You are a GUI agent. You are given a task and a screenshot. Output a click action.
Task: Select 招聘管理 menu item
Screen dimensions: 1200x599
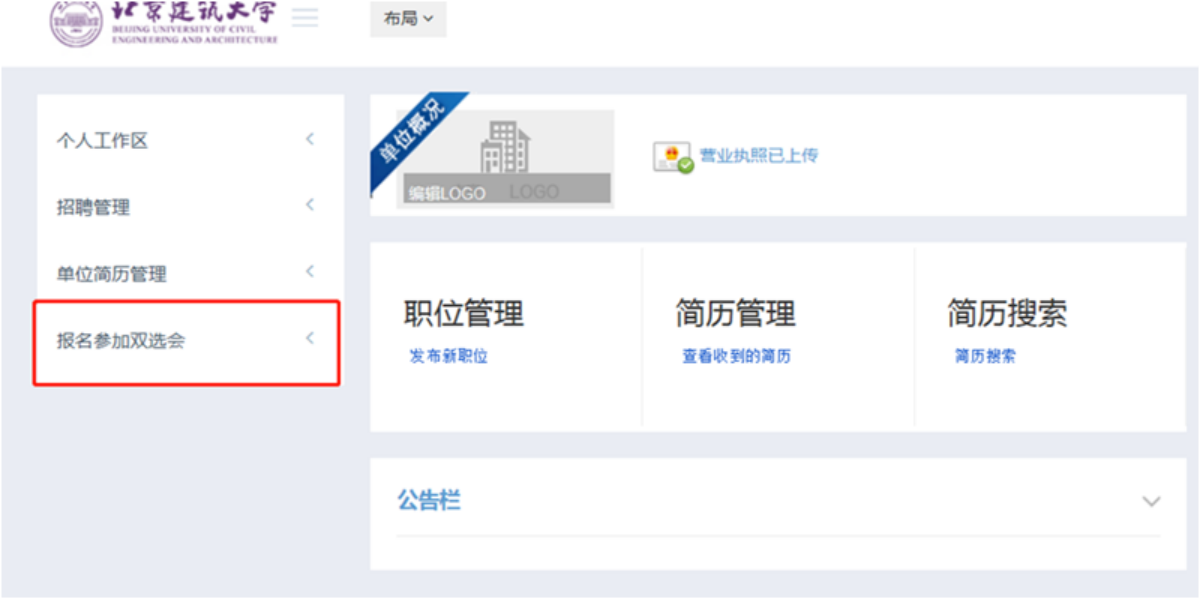click(93, 208)
